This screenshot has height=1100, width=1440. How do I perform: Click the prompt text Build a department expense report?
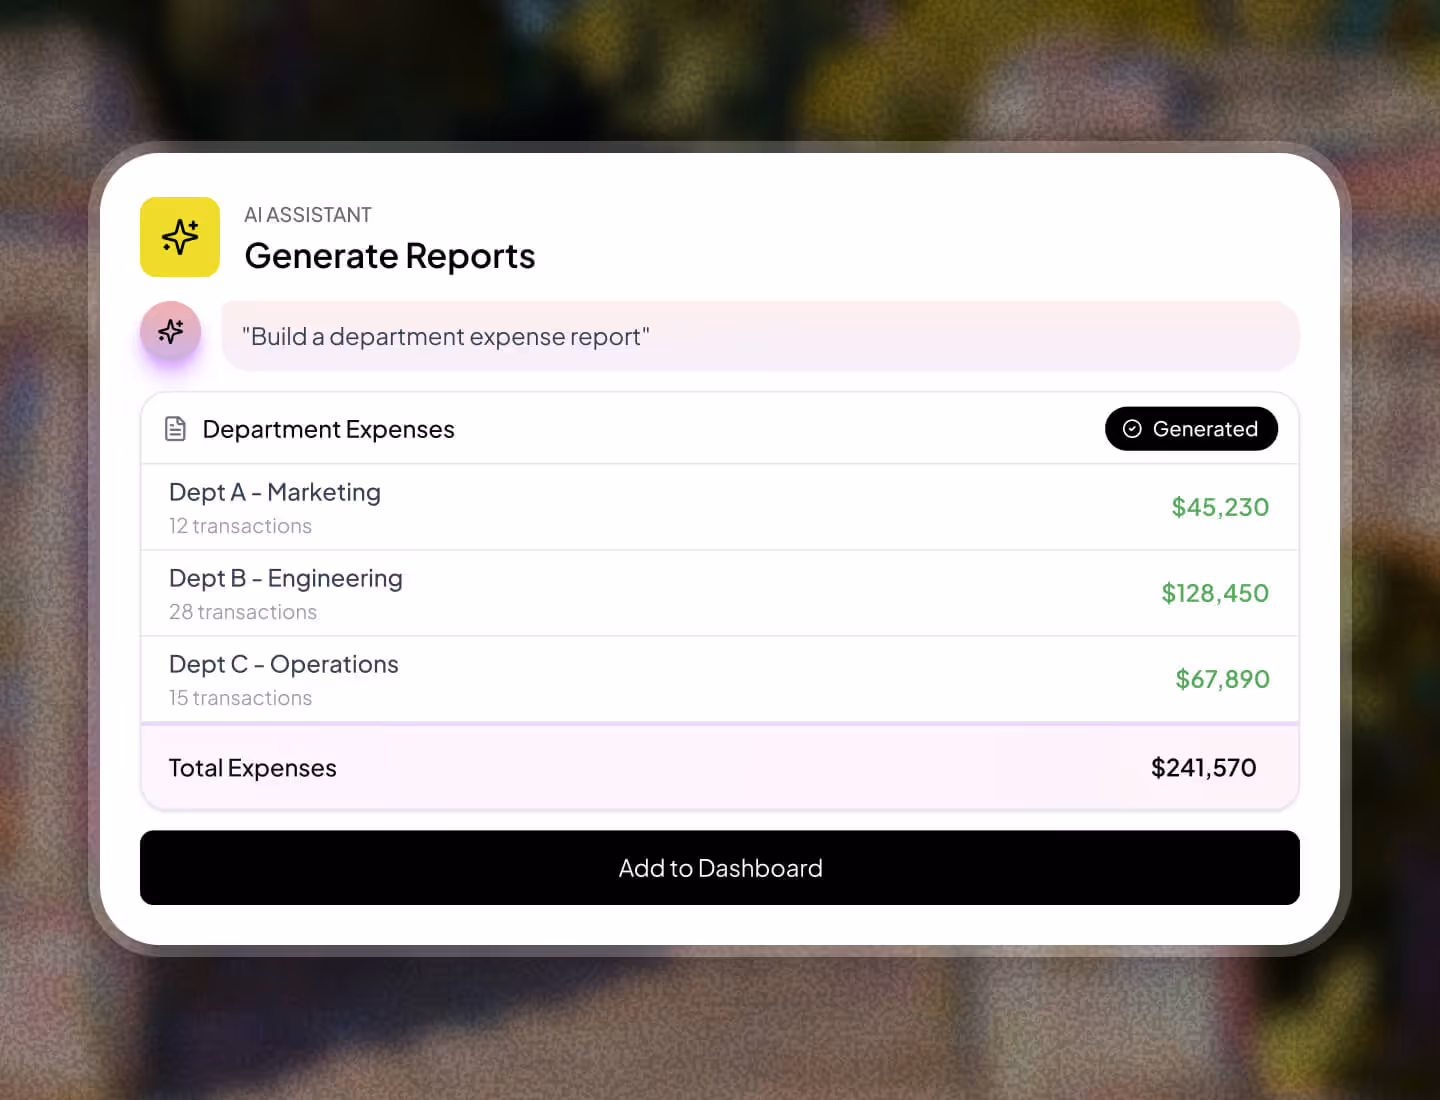click(x=444, y=336)
